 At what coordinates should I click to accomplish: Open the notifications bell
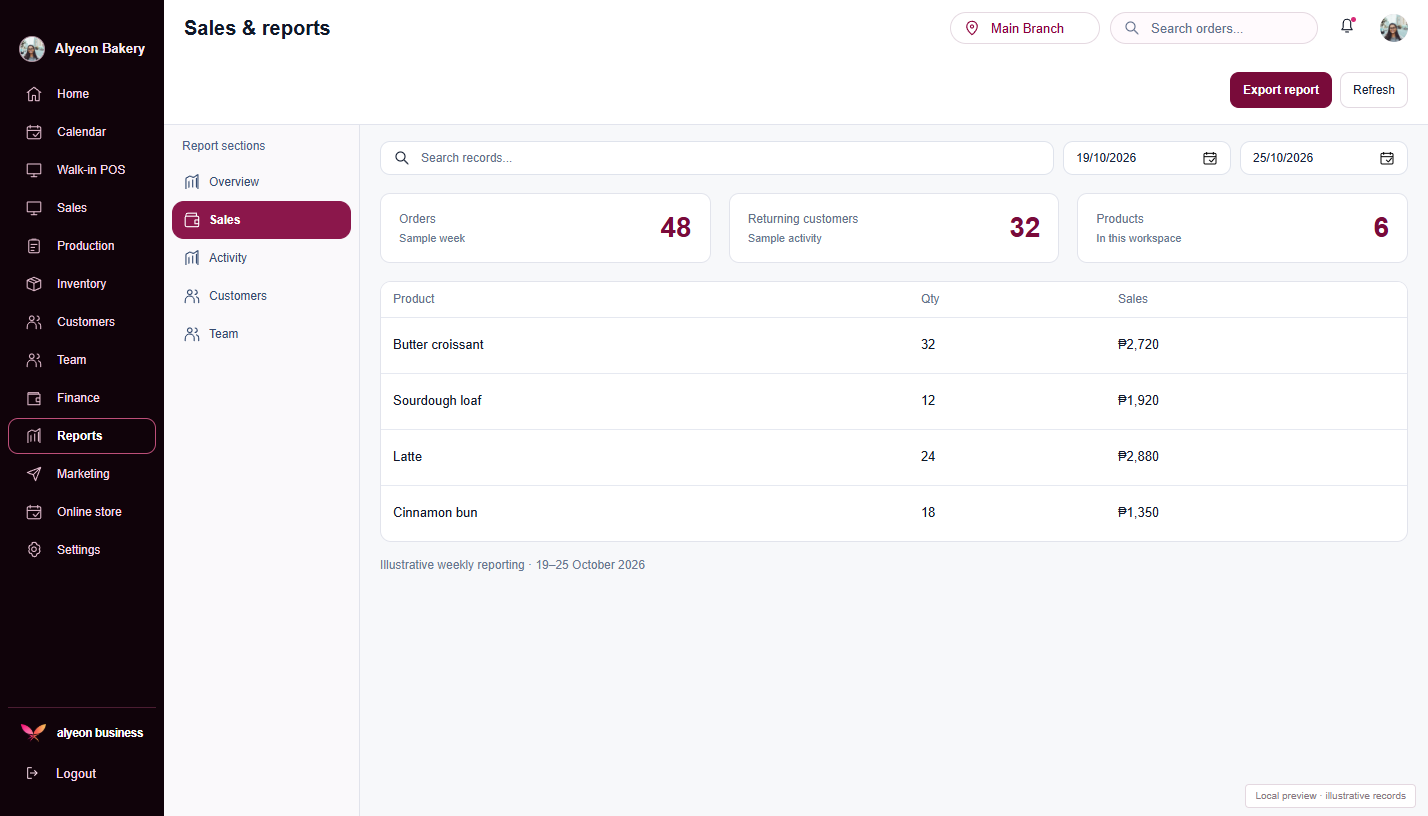(x=1347, y=27)
